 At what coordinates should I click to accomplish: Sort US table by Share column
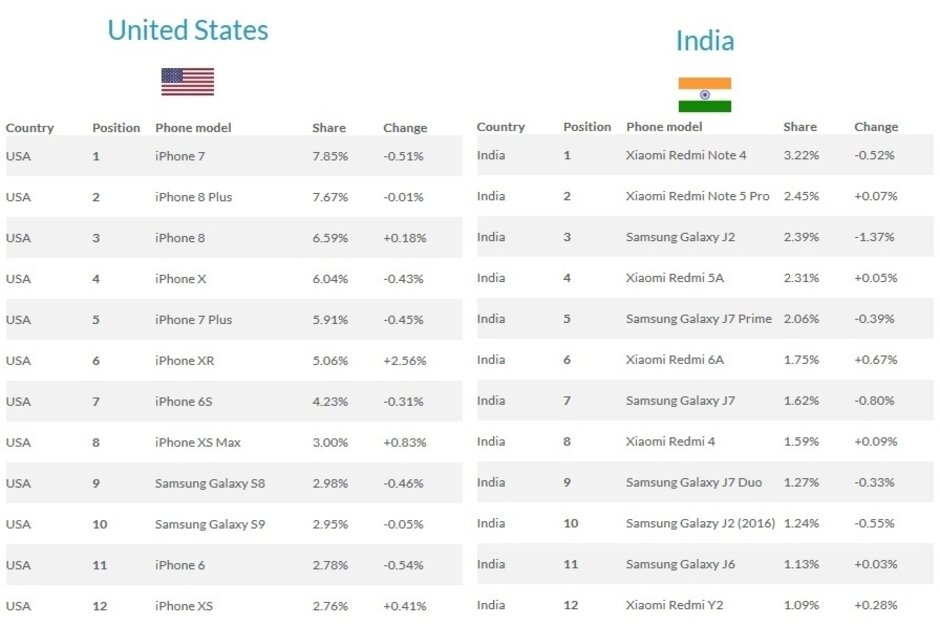[x=329, y=128]
